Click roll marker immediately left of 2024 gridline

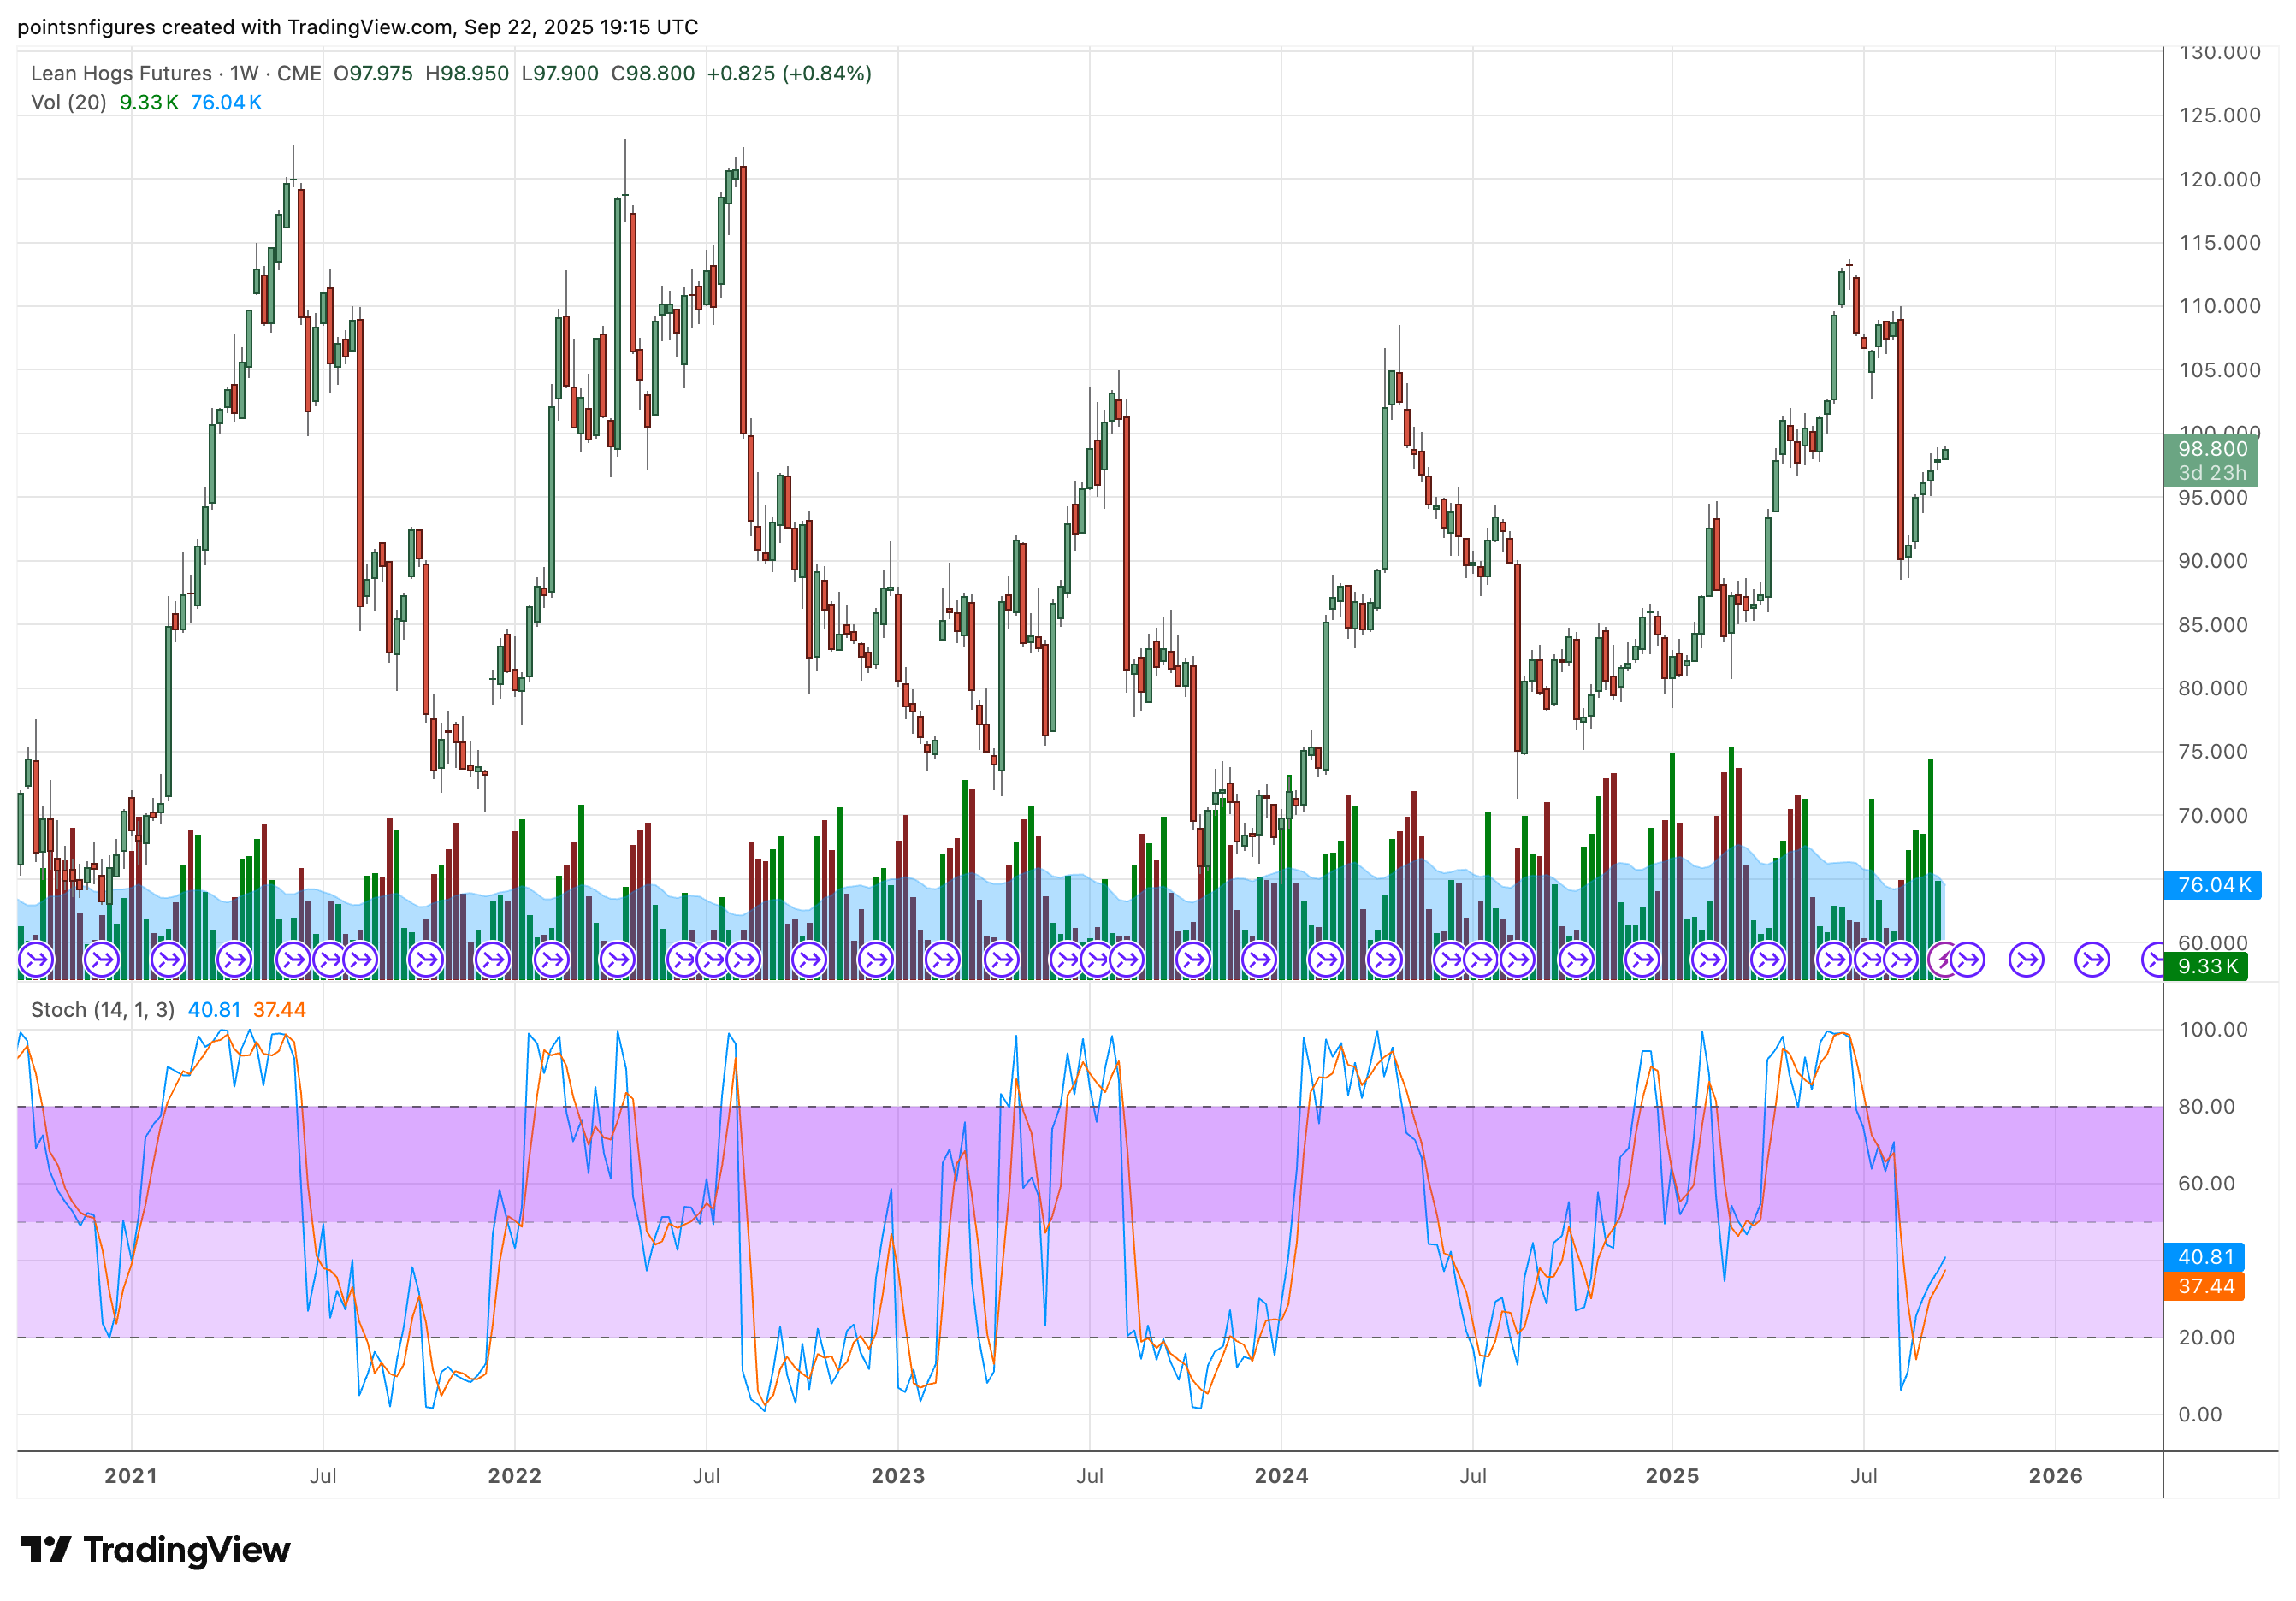(1259, 960)
